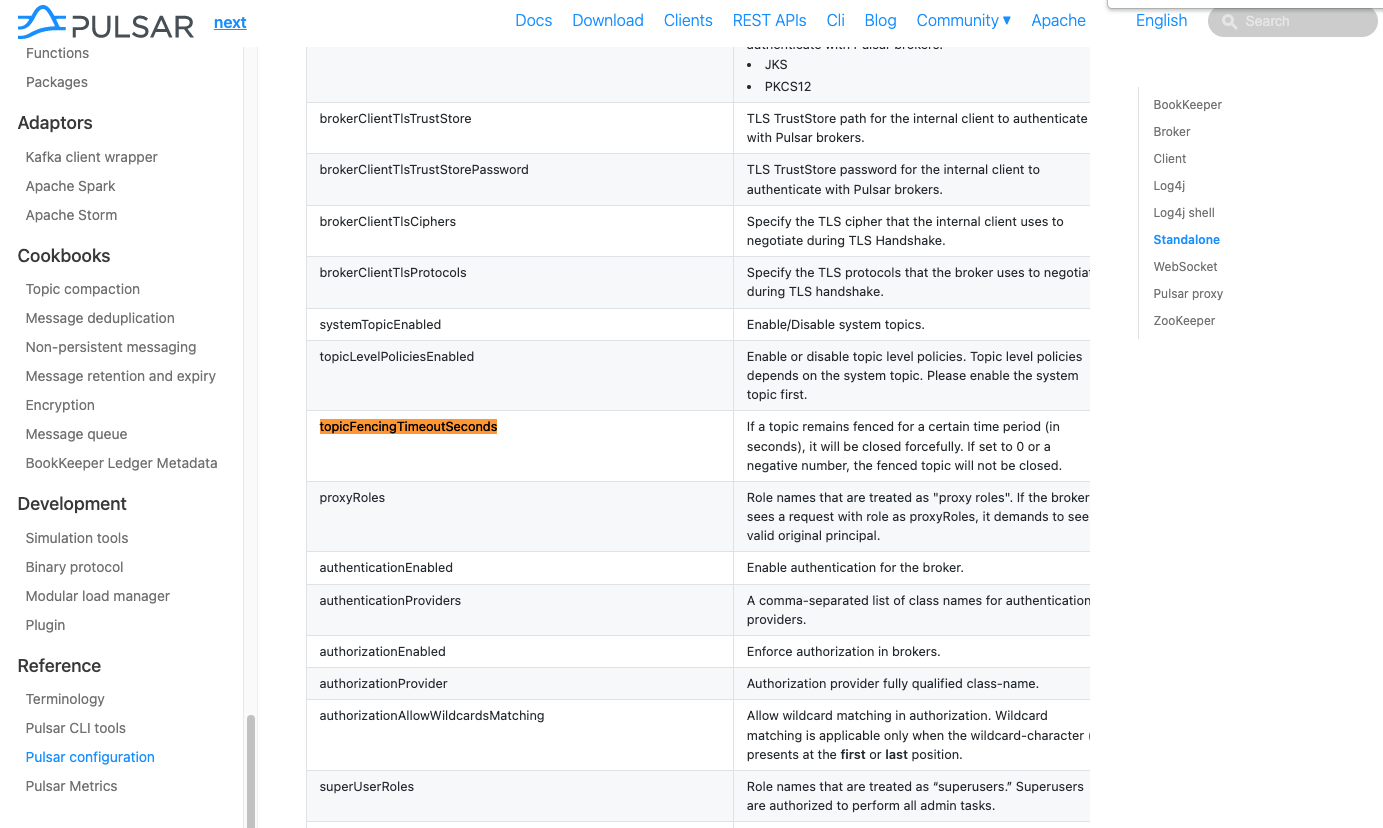Focus the Search input field
This screenshot has height=828, width=1383.
click(x=1292, y=21)
